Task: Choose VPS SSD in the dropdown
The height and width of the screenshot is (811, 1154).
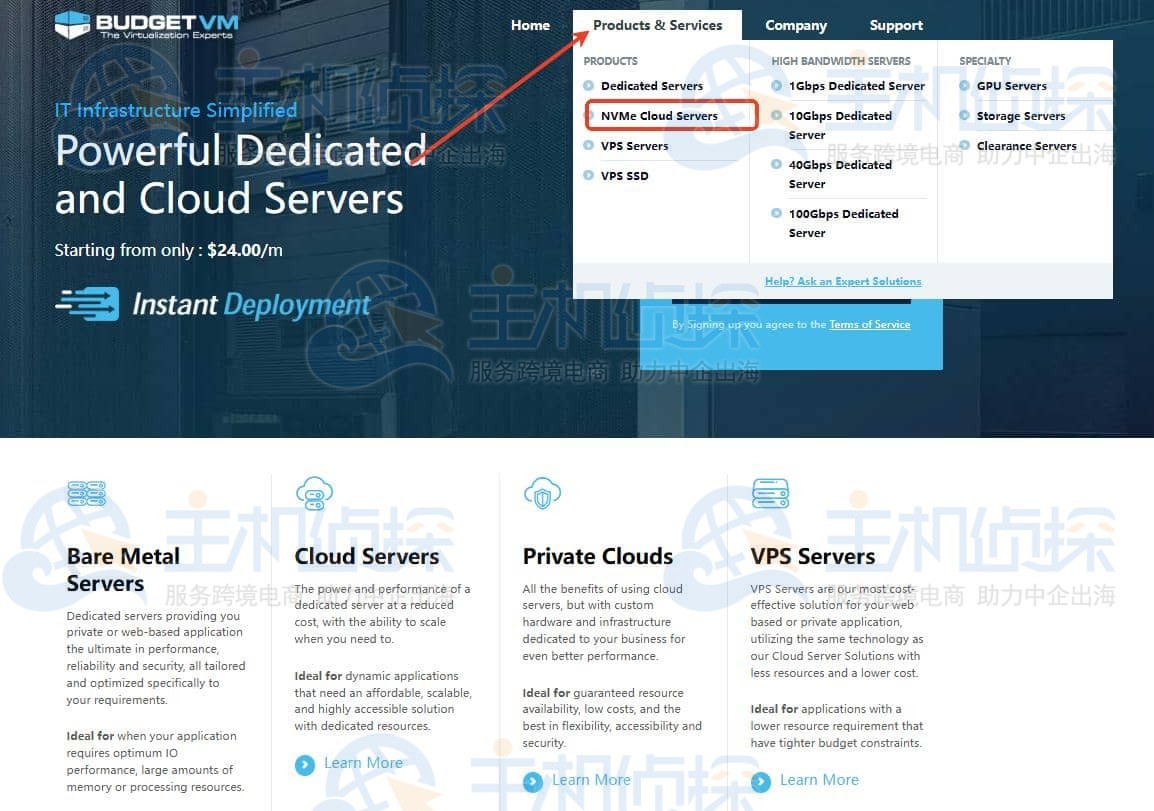Action: (624, 176)
